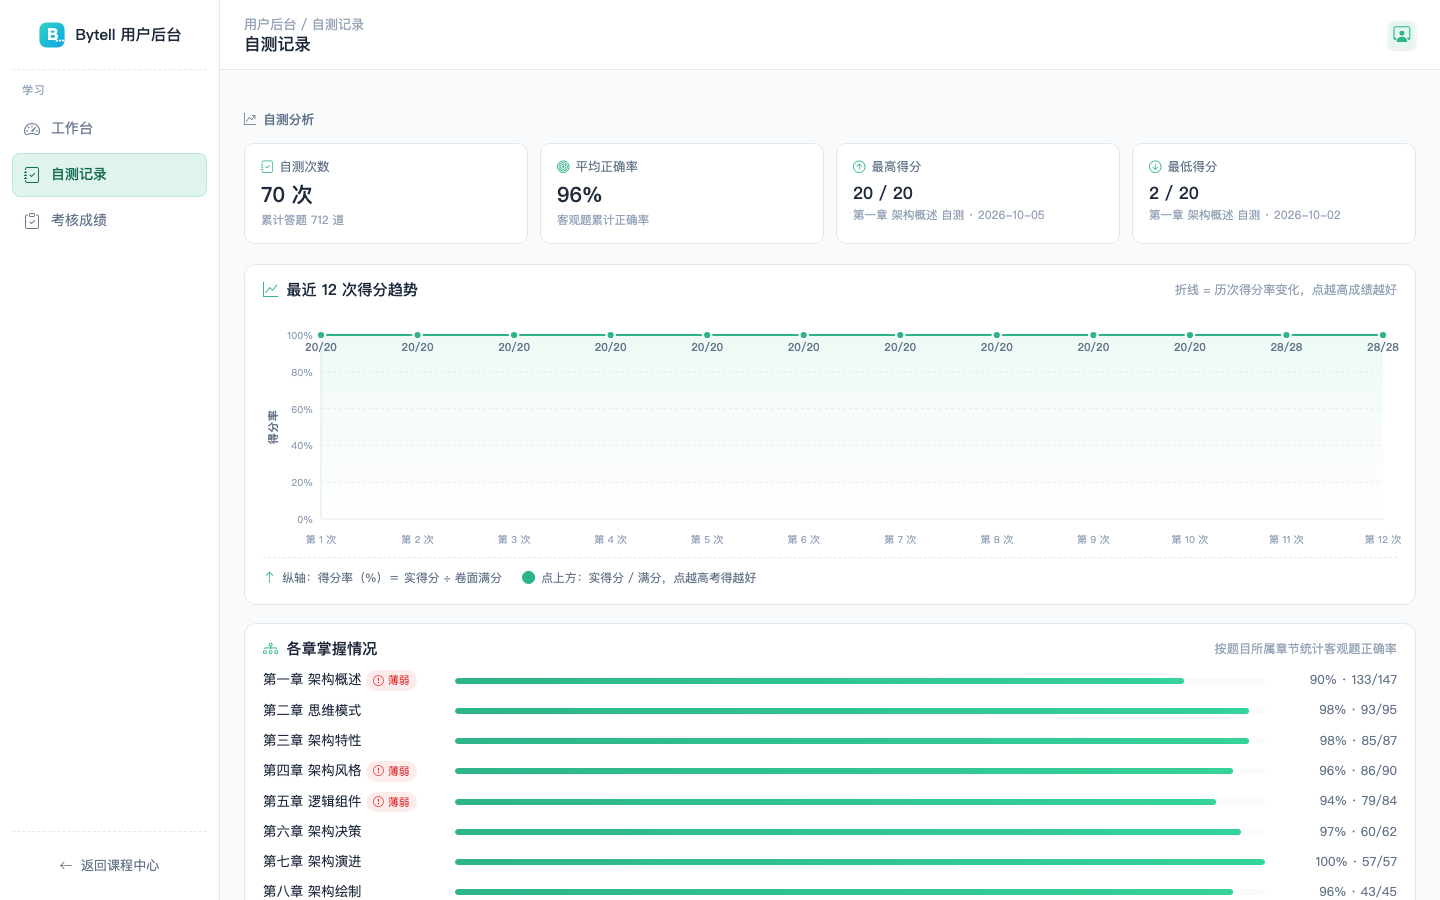Click the 自测次数 card icon

267,167
